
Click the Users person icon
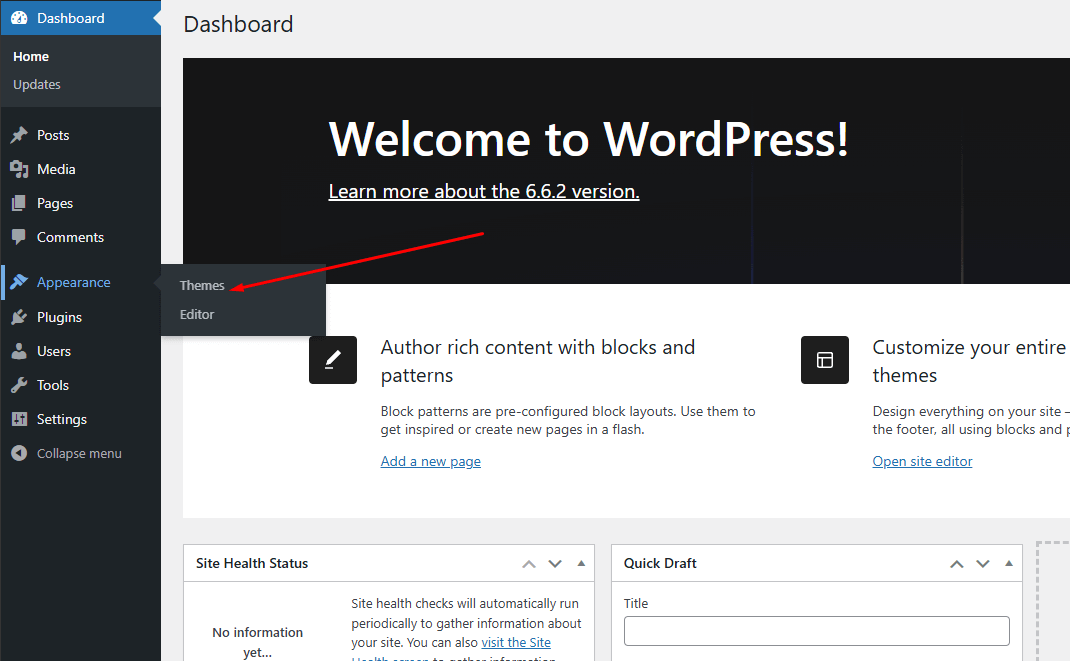[19, 351]
